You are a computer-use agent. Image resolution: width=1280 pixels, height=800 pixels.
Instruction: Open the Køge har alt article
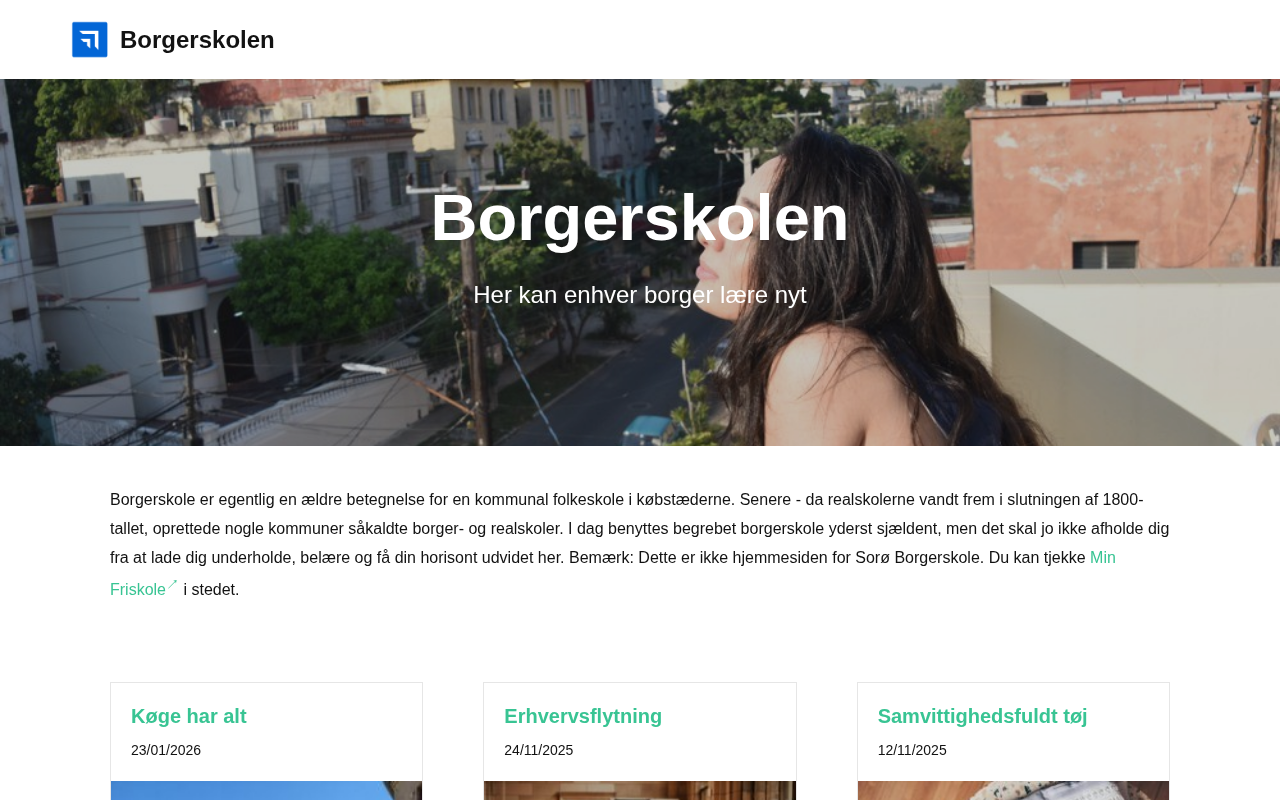coord(189,716)
